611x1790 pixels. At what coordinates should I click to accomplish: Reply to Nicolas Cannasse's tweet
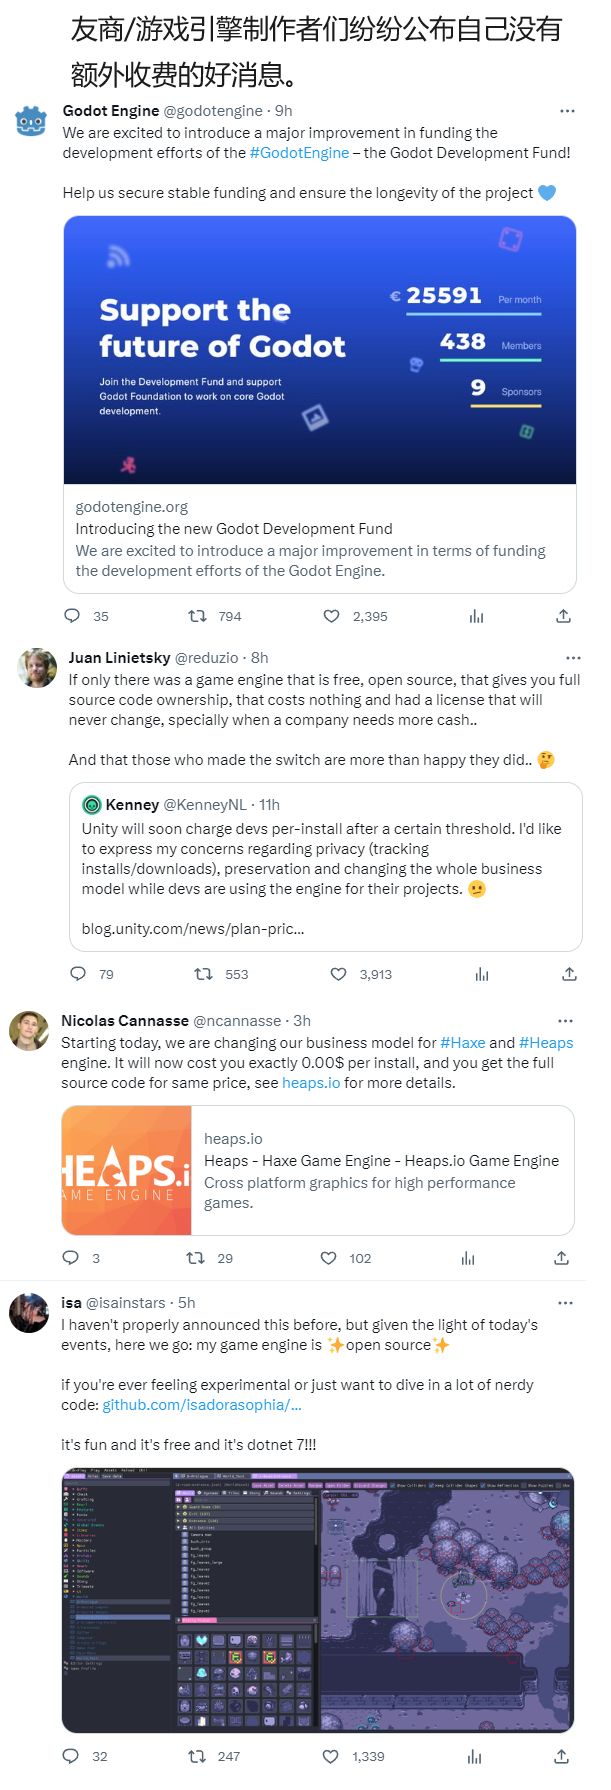[71, 1258]
